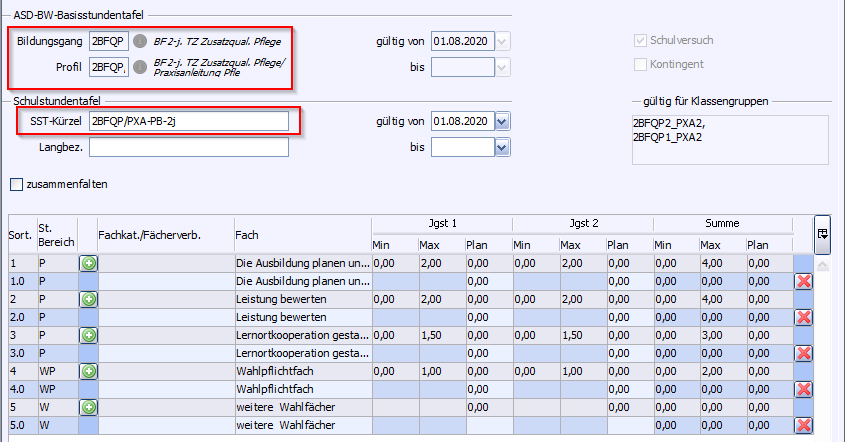
Task: Click green plus icon for Wahlpflichtfach row
Action: (88, 371)
